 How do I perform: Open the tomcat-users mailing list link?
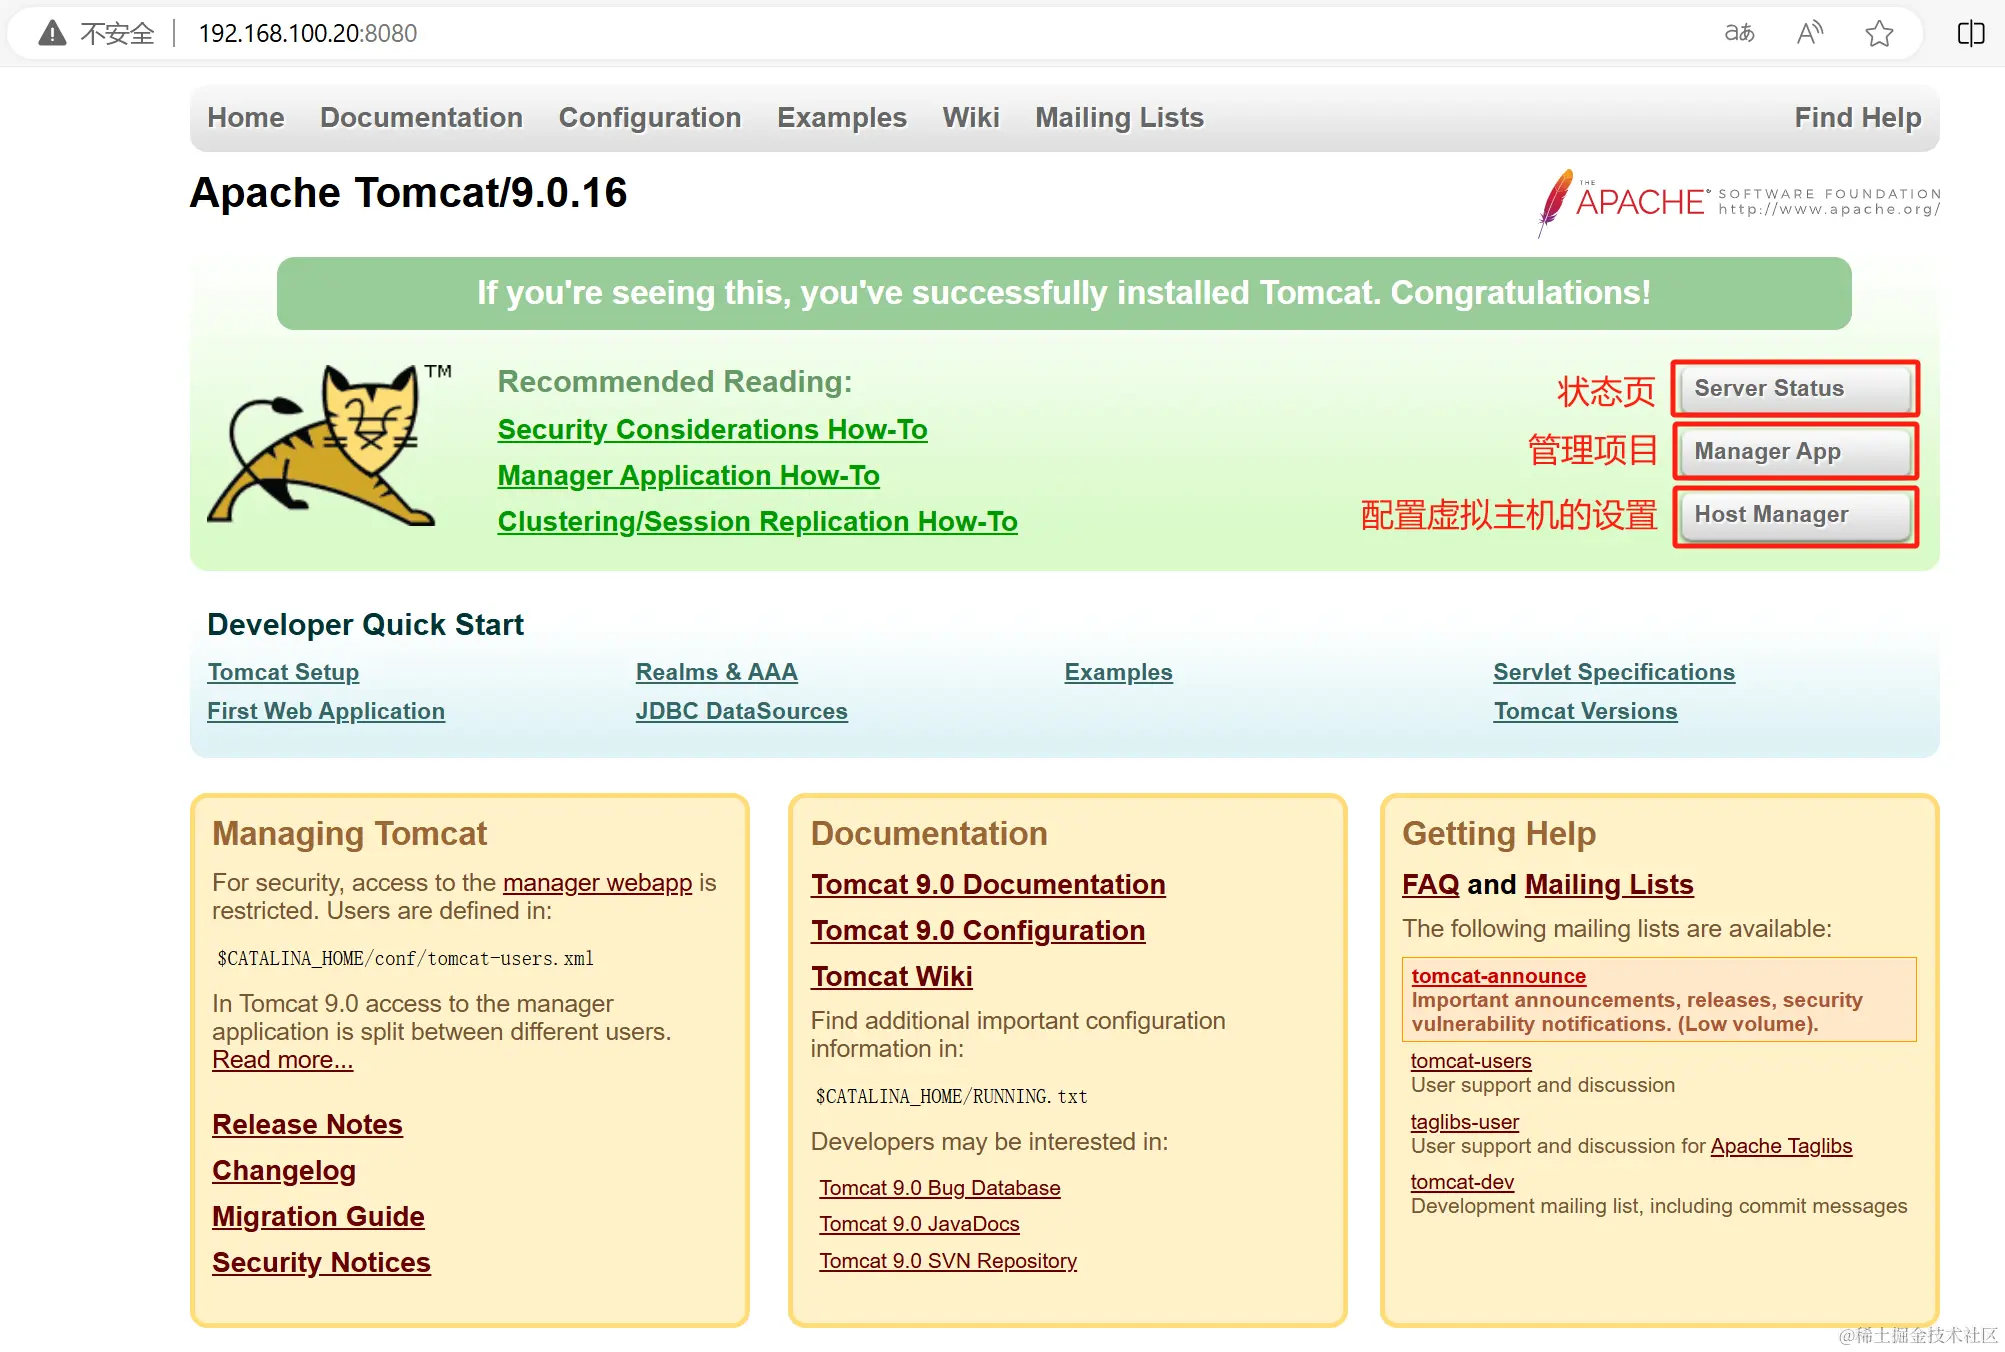click(1471, 1061)
